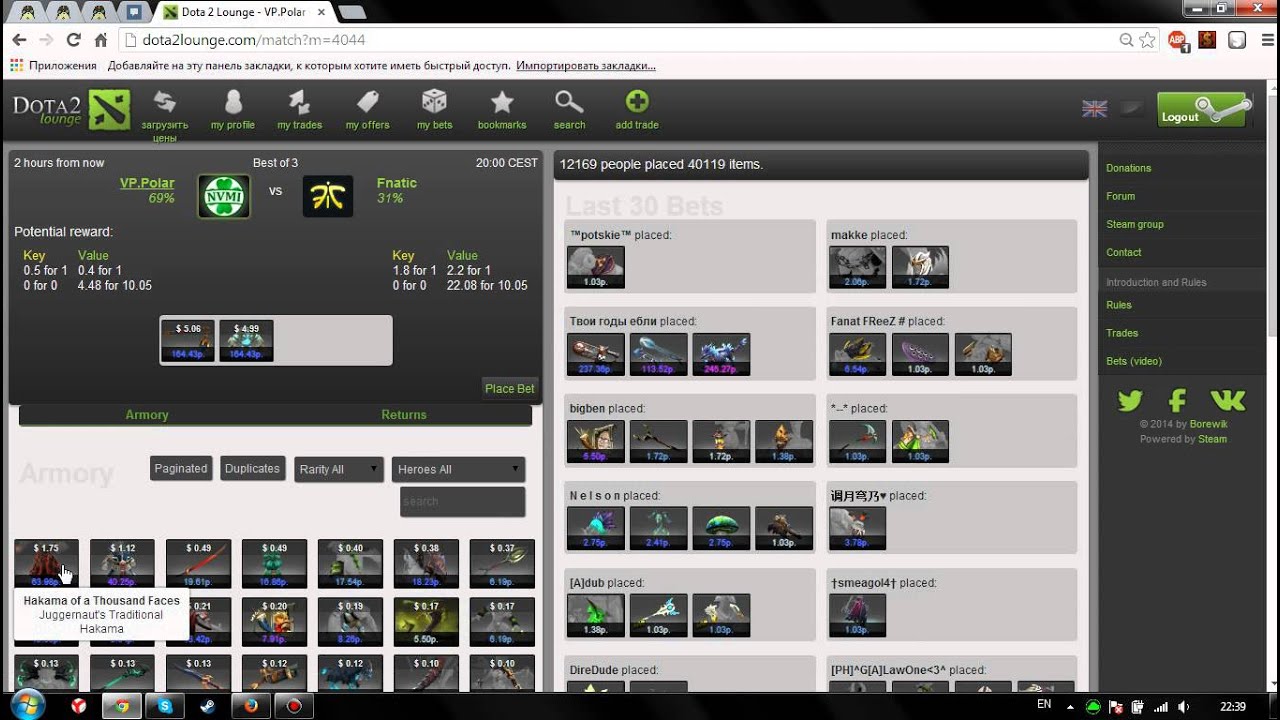Open Rules in sidebar

click(1119, 305)
